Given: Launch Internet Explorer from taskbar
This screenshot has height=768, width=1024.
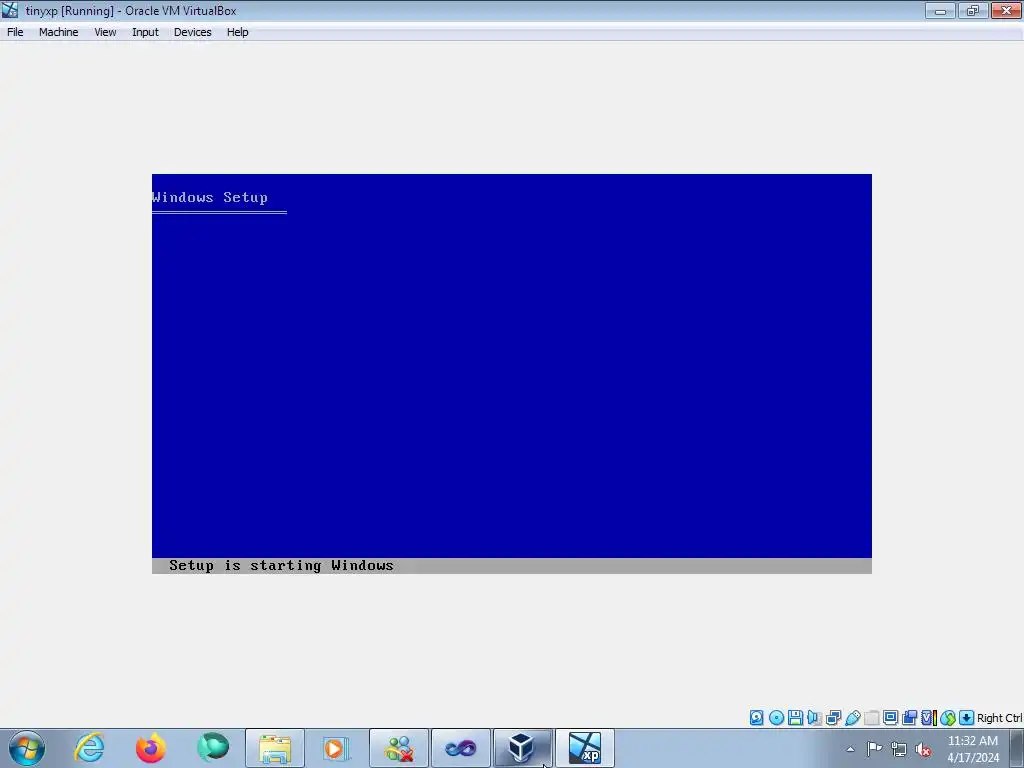Looking at the screenshot, I should (89, 748).
